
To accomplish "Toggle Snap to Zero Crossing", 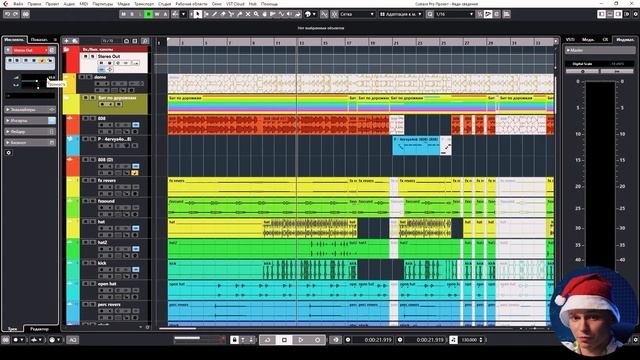I will (x=324, y=14).
